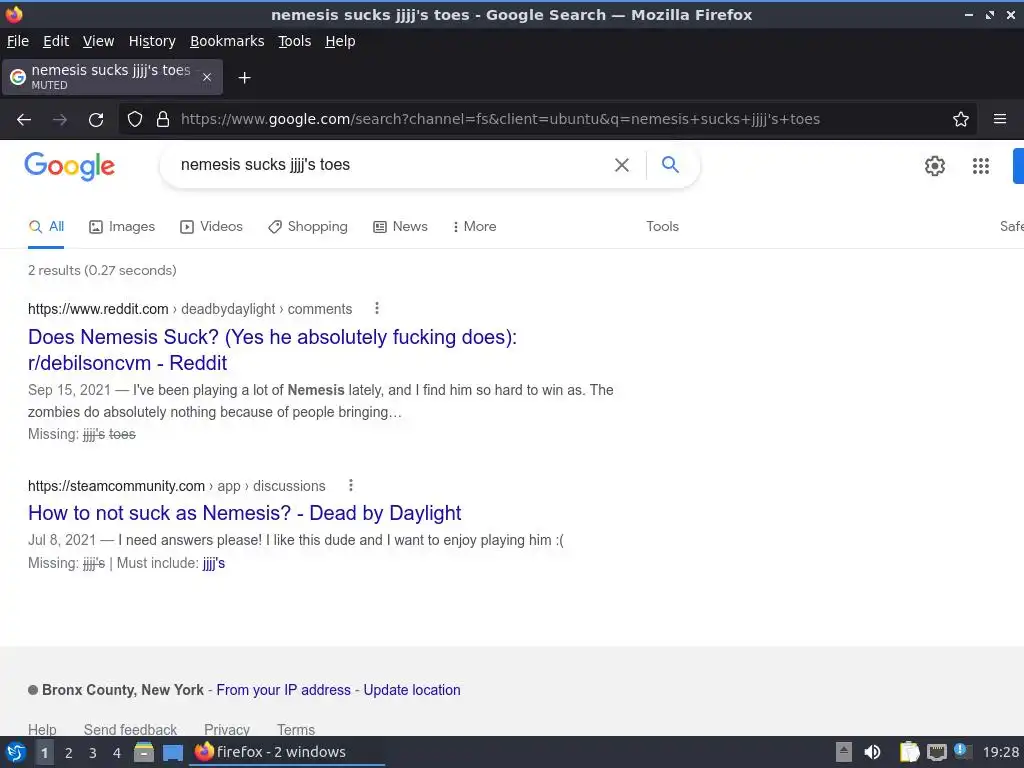Open the Terms footer link
The height and width of the screenshot is (768, 1024).
click(296, 729)
